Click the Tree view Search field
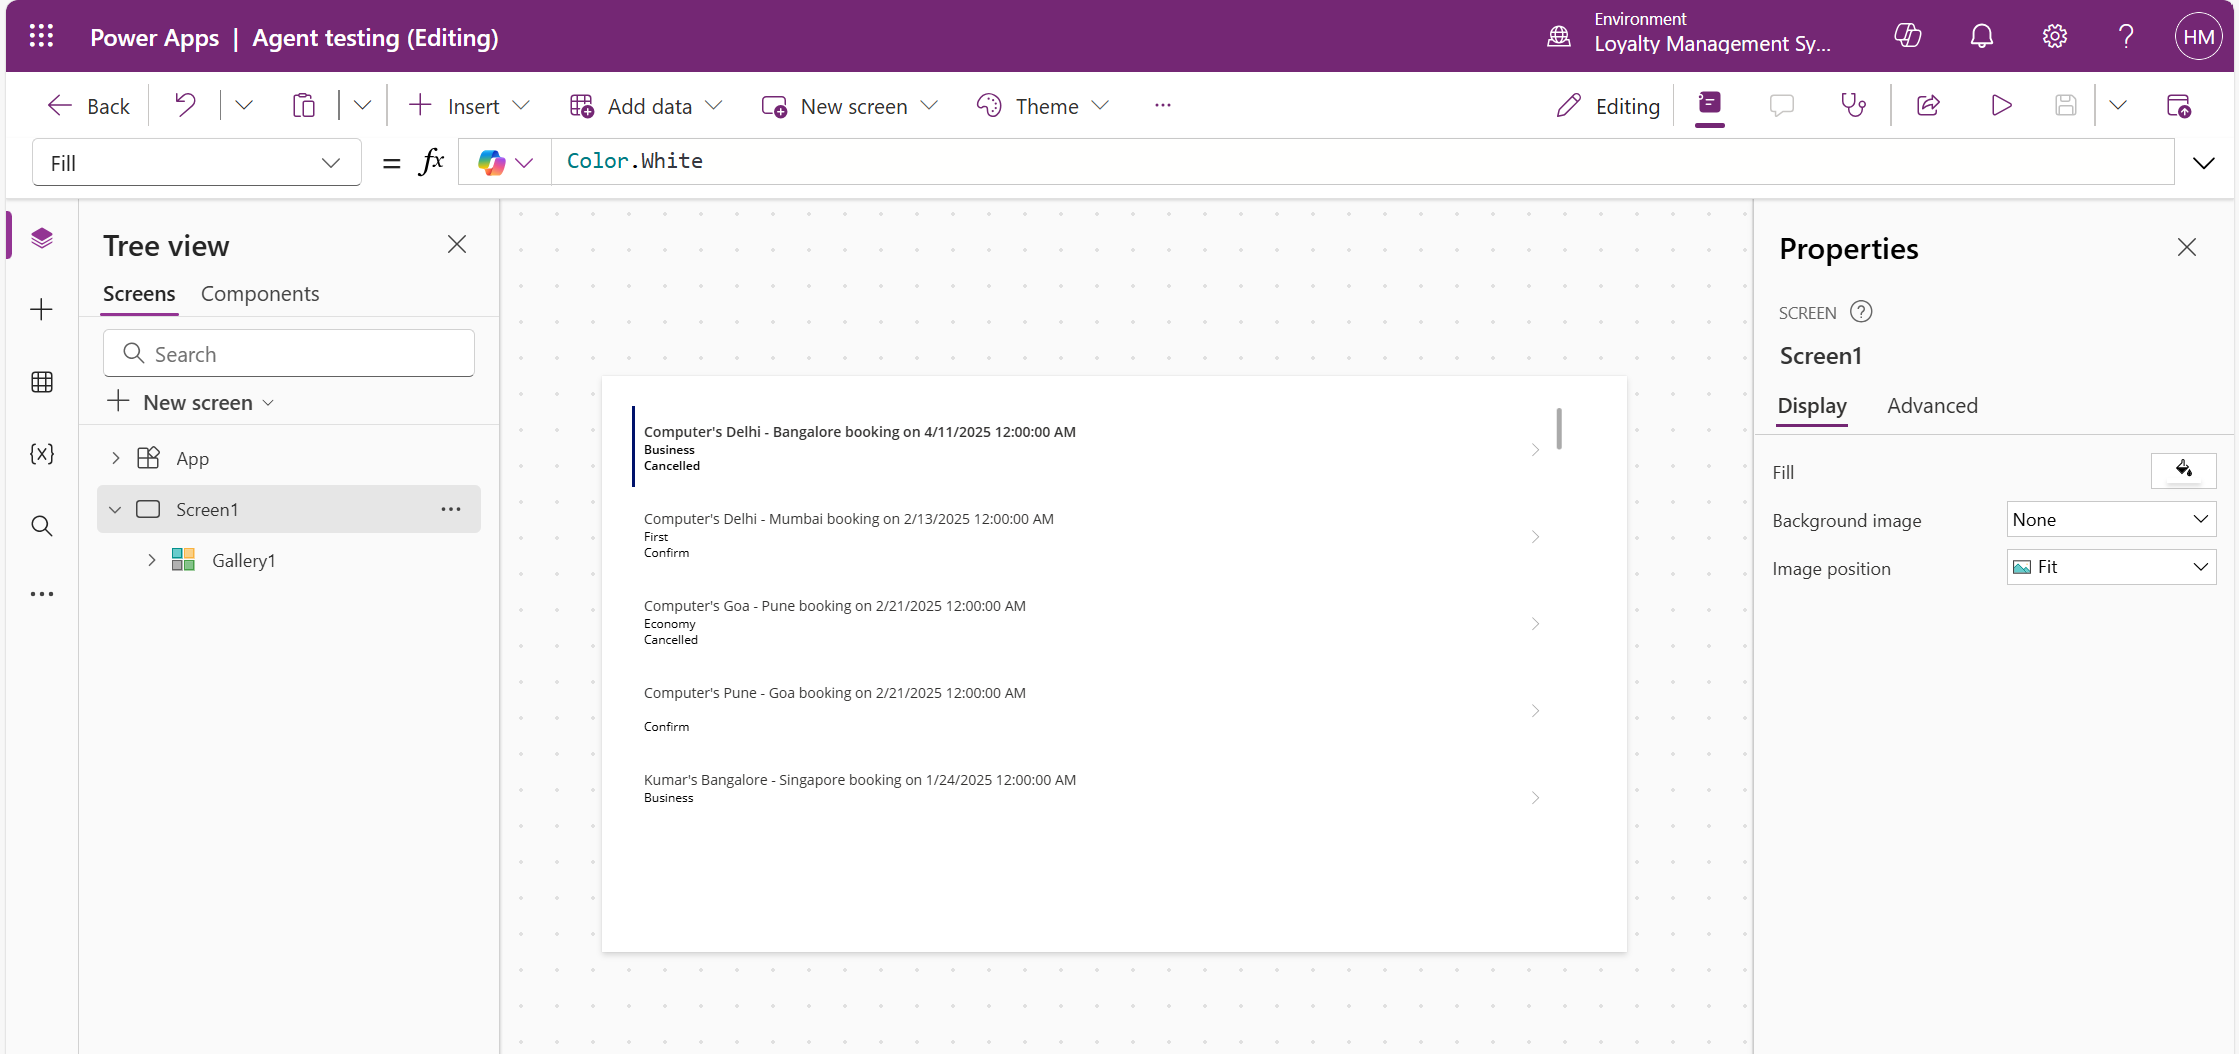The width and height of the screenshot is (2239, 1054). pos(289,354)
